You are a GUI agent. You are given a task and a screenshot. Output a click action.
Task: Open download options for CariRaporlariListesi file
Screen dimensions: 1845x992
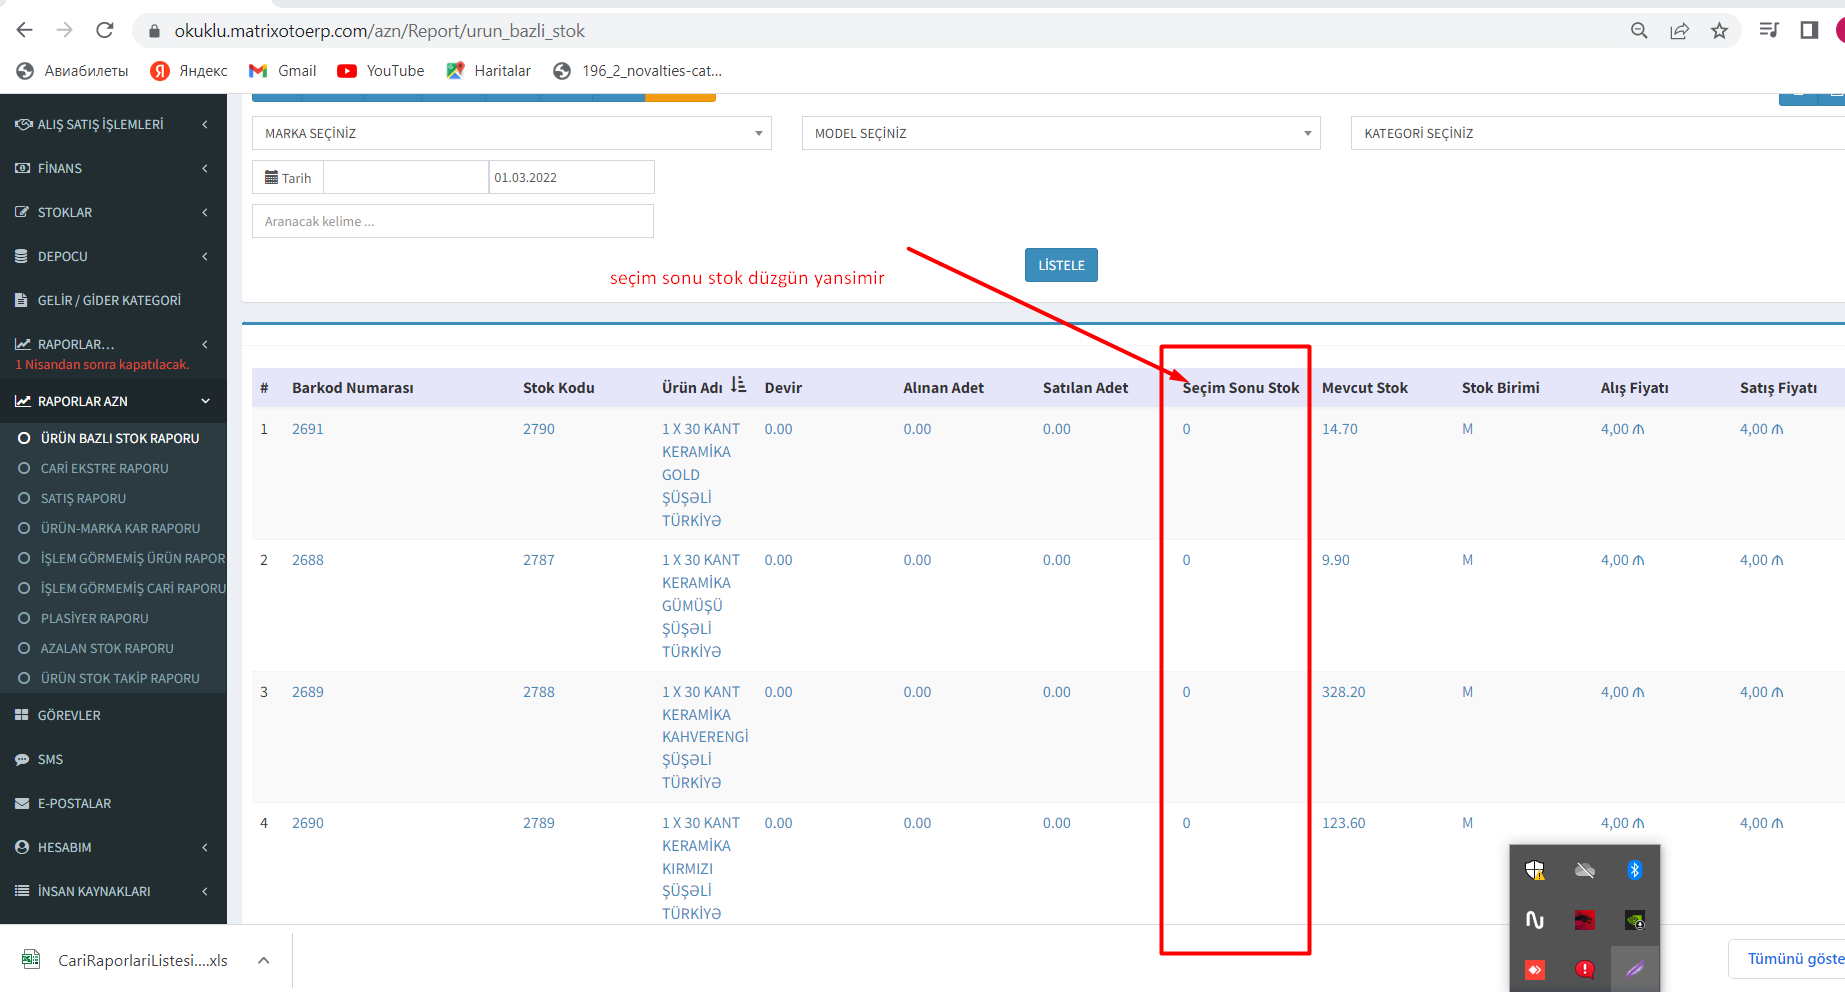coord(264,960)
